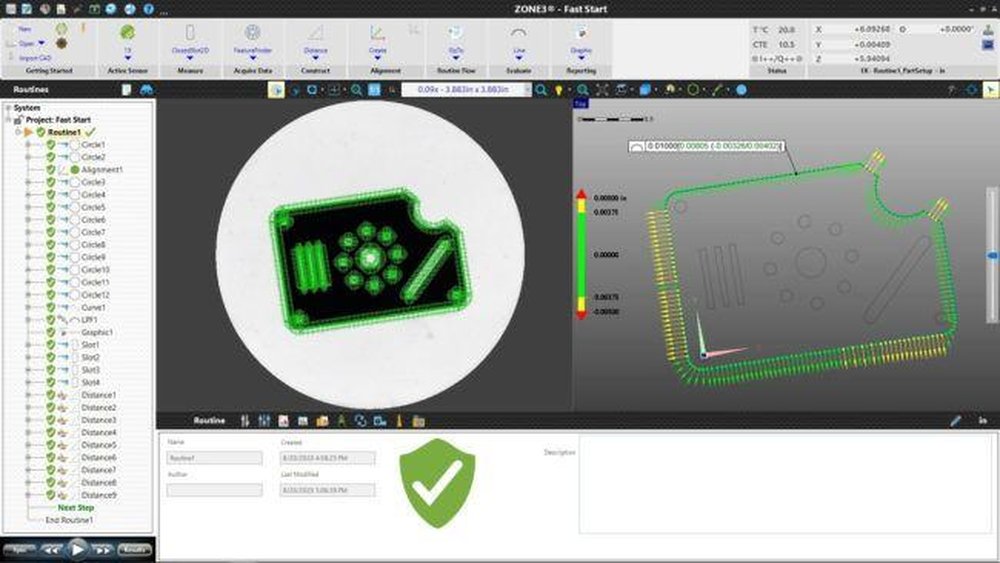Open the Active Sensor dropdown arrow

tap(128, 58)
